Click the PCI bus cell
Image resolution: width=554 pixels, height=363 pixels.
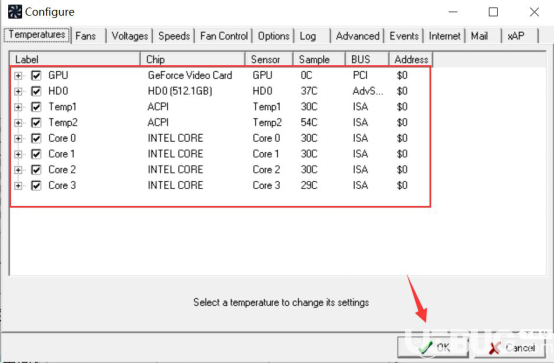click(x=360, y=75)
